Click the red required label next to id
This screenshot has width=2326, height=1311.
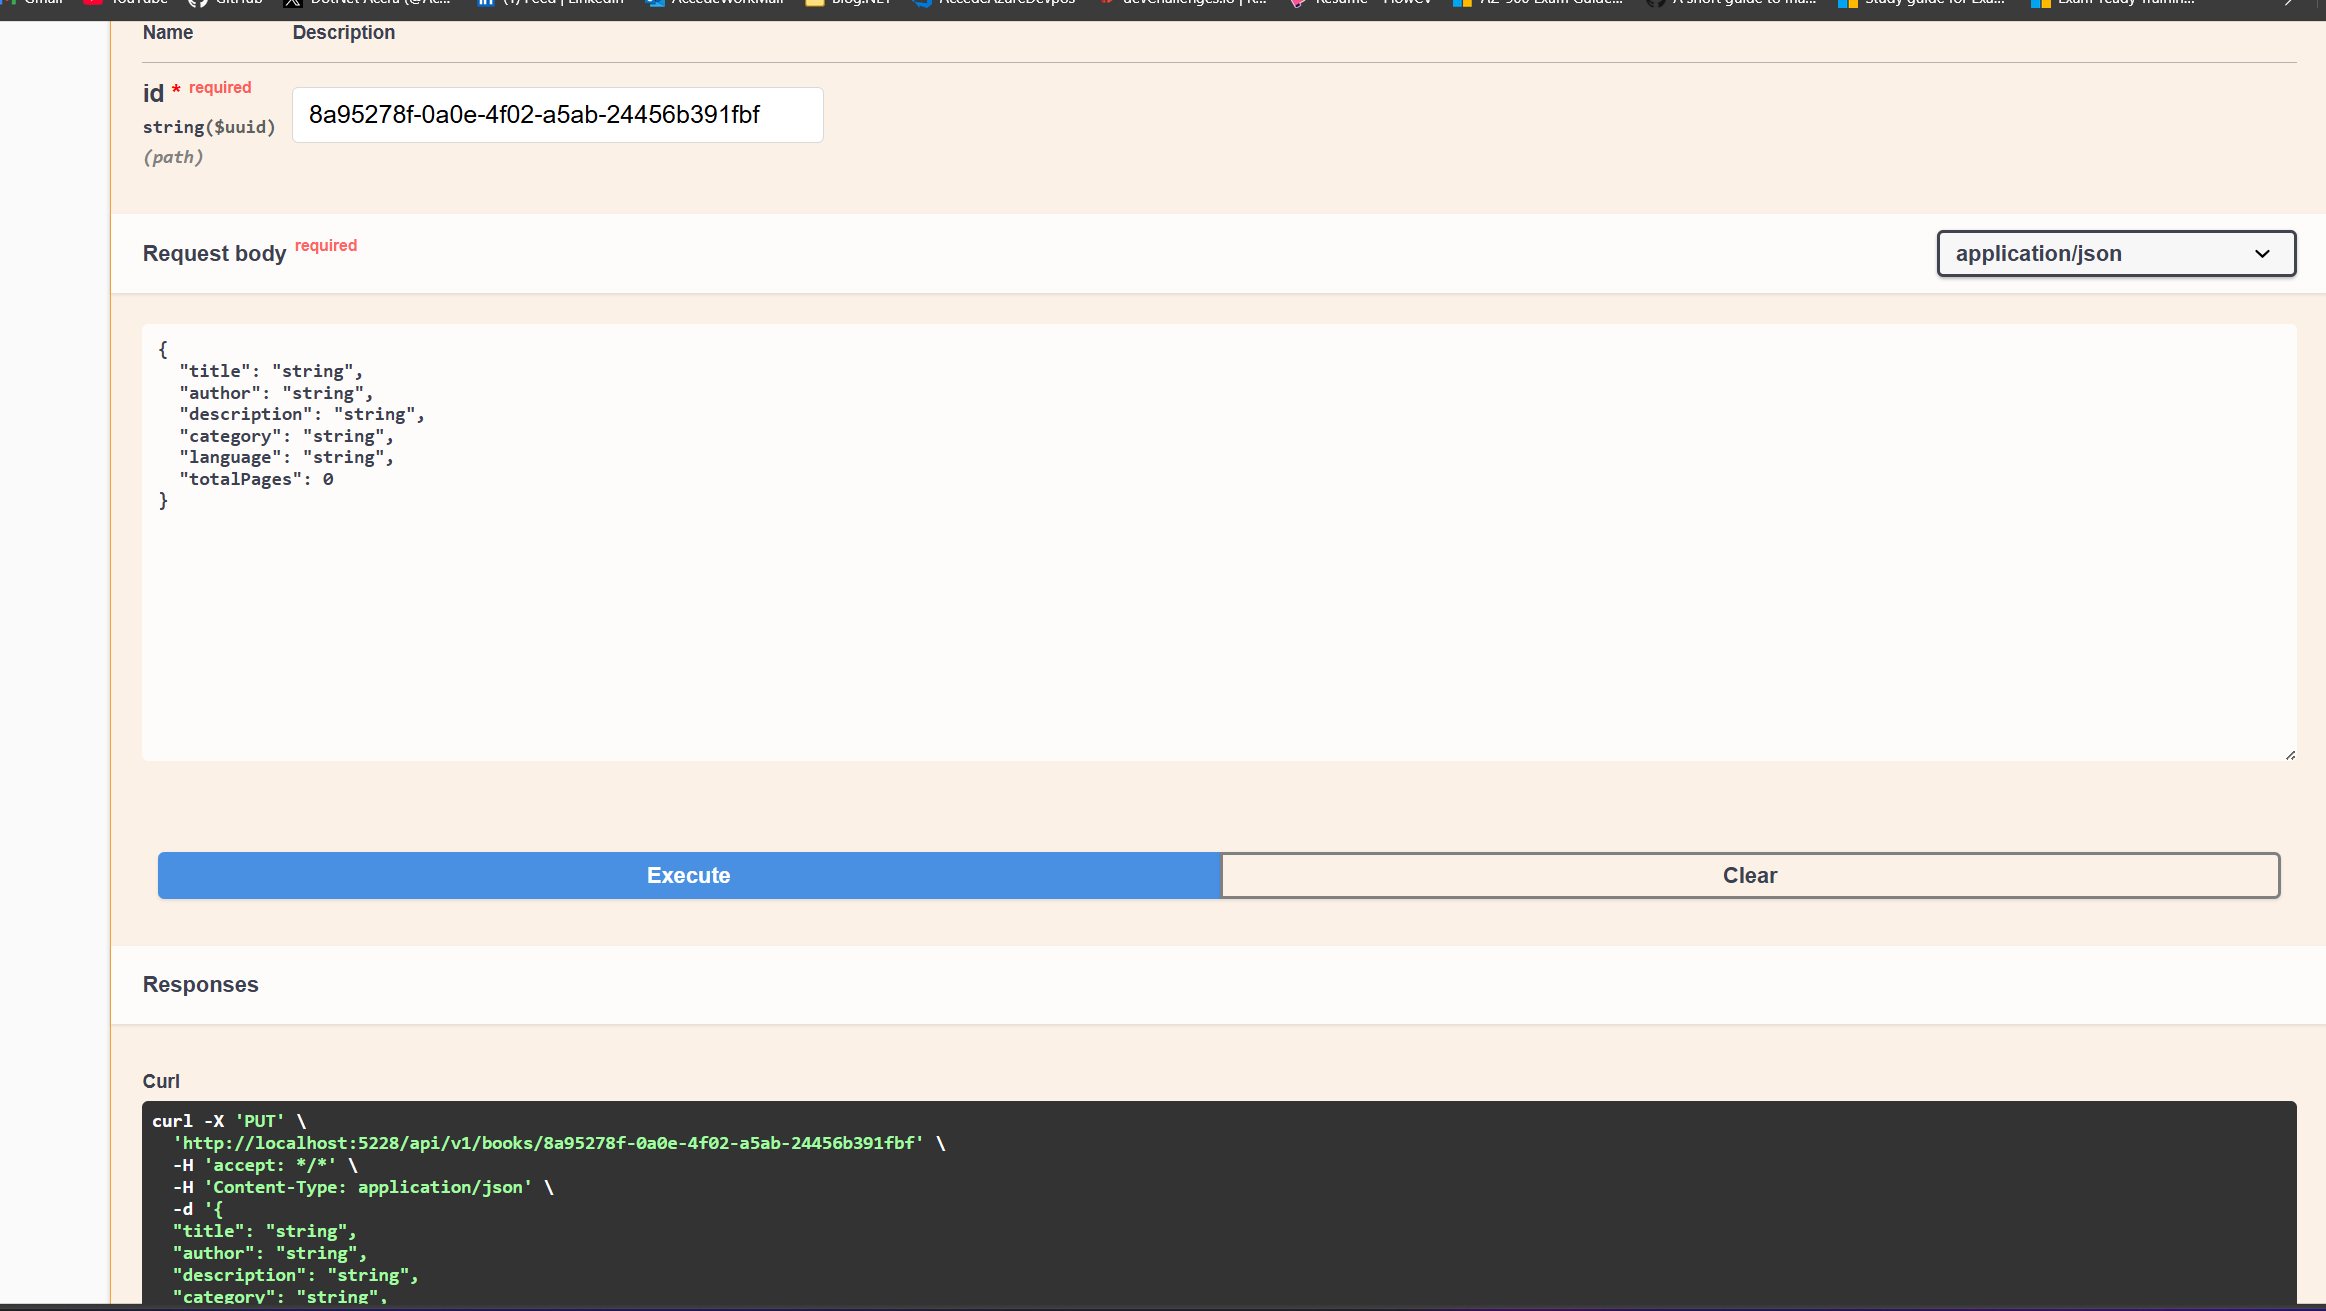[x=220, y=88]
